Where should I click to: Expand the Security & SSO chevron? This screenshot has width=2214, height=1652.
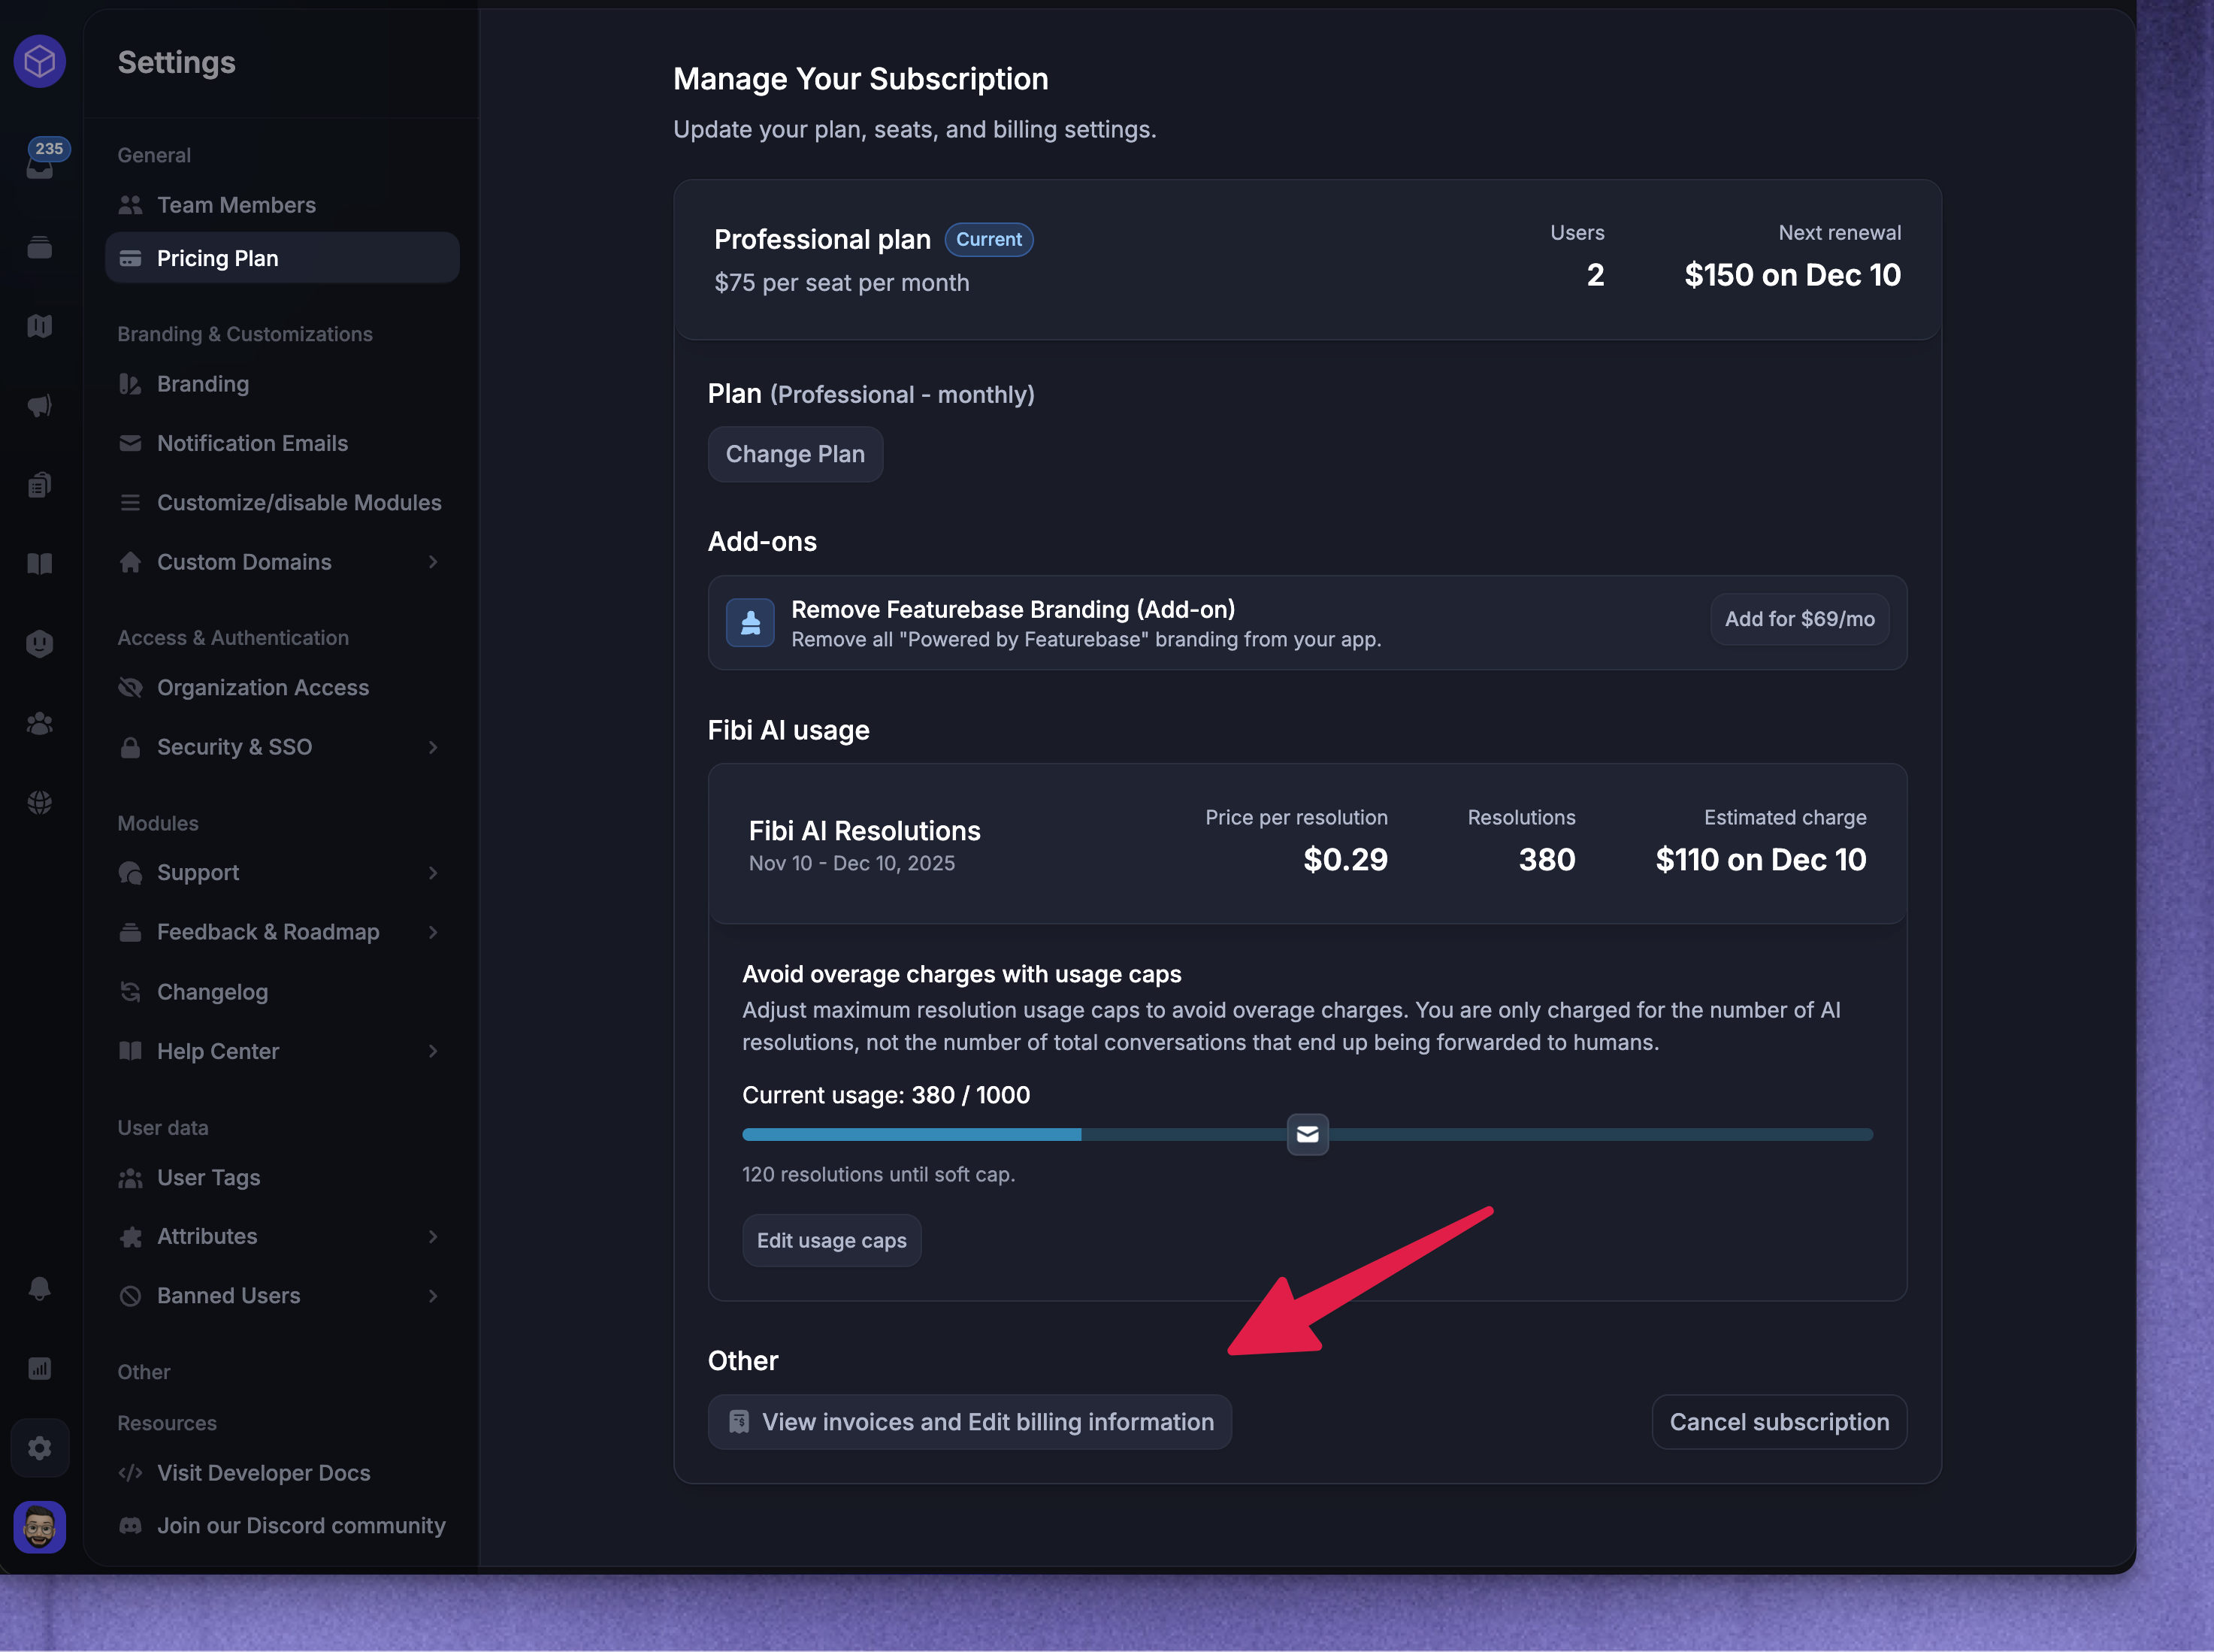pyautogui.click(x=433, y=747)
